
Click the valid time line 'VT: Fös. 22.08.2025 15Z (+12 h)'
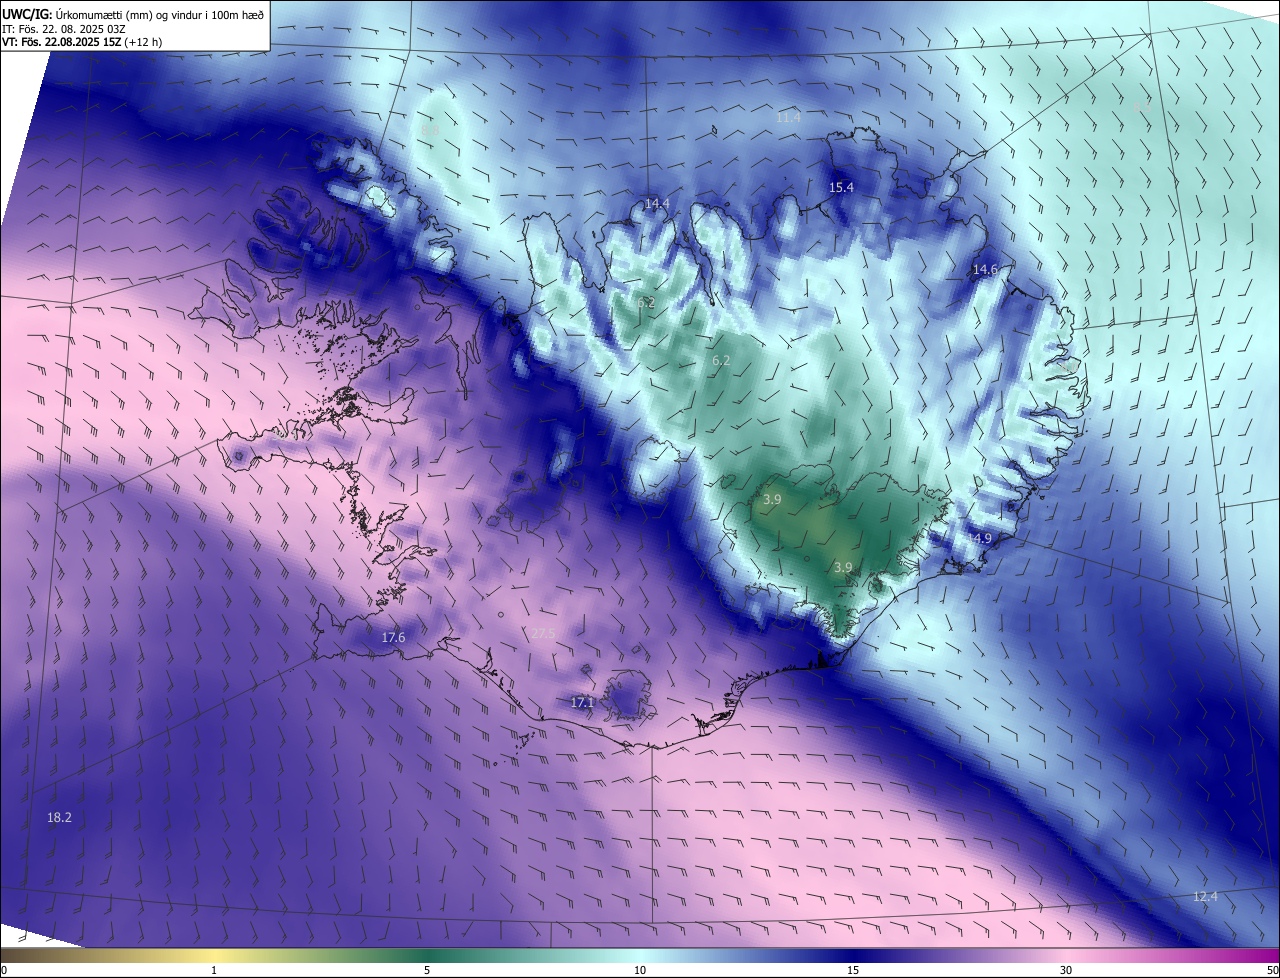[82, 42]
